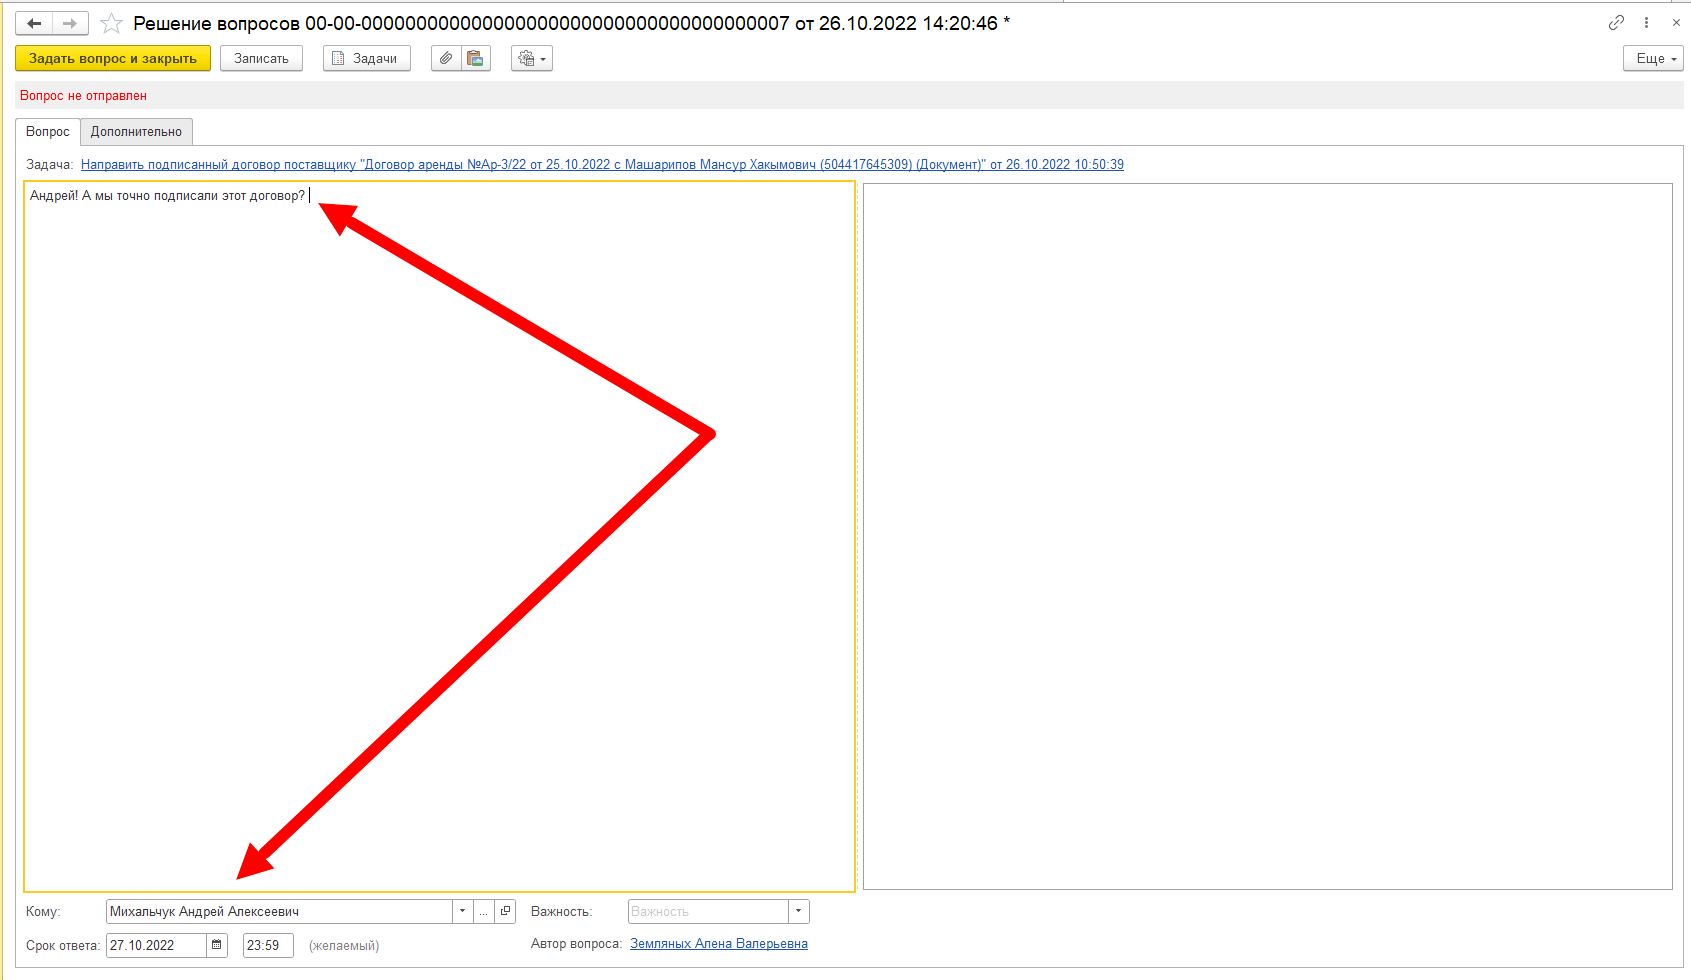Attach a file with the paperclip icon
Image resolution: width=1691 pixels, height=980 pixels.
click(446, 58)
